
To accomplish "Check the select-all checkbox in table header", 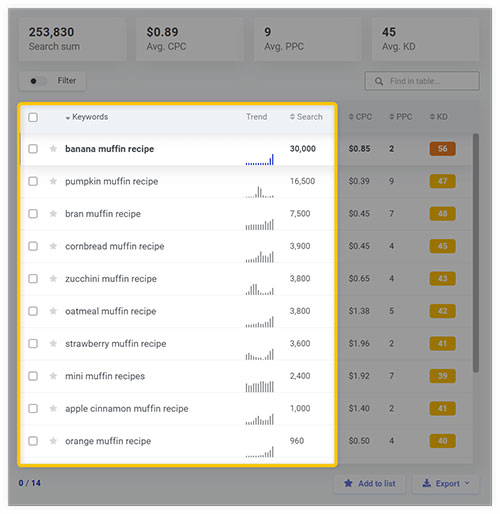I will 33,117.
